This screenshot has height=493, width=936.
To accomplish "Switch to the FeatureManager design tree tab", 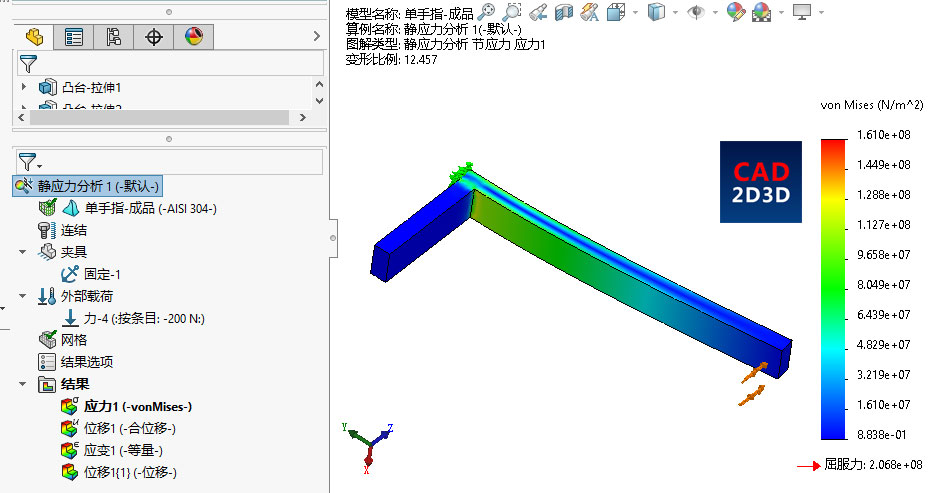I will click(34, 37).
